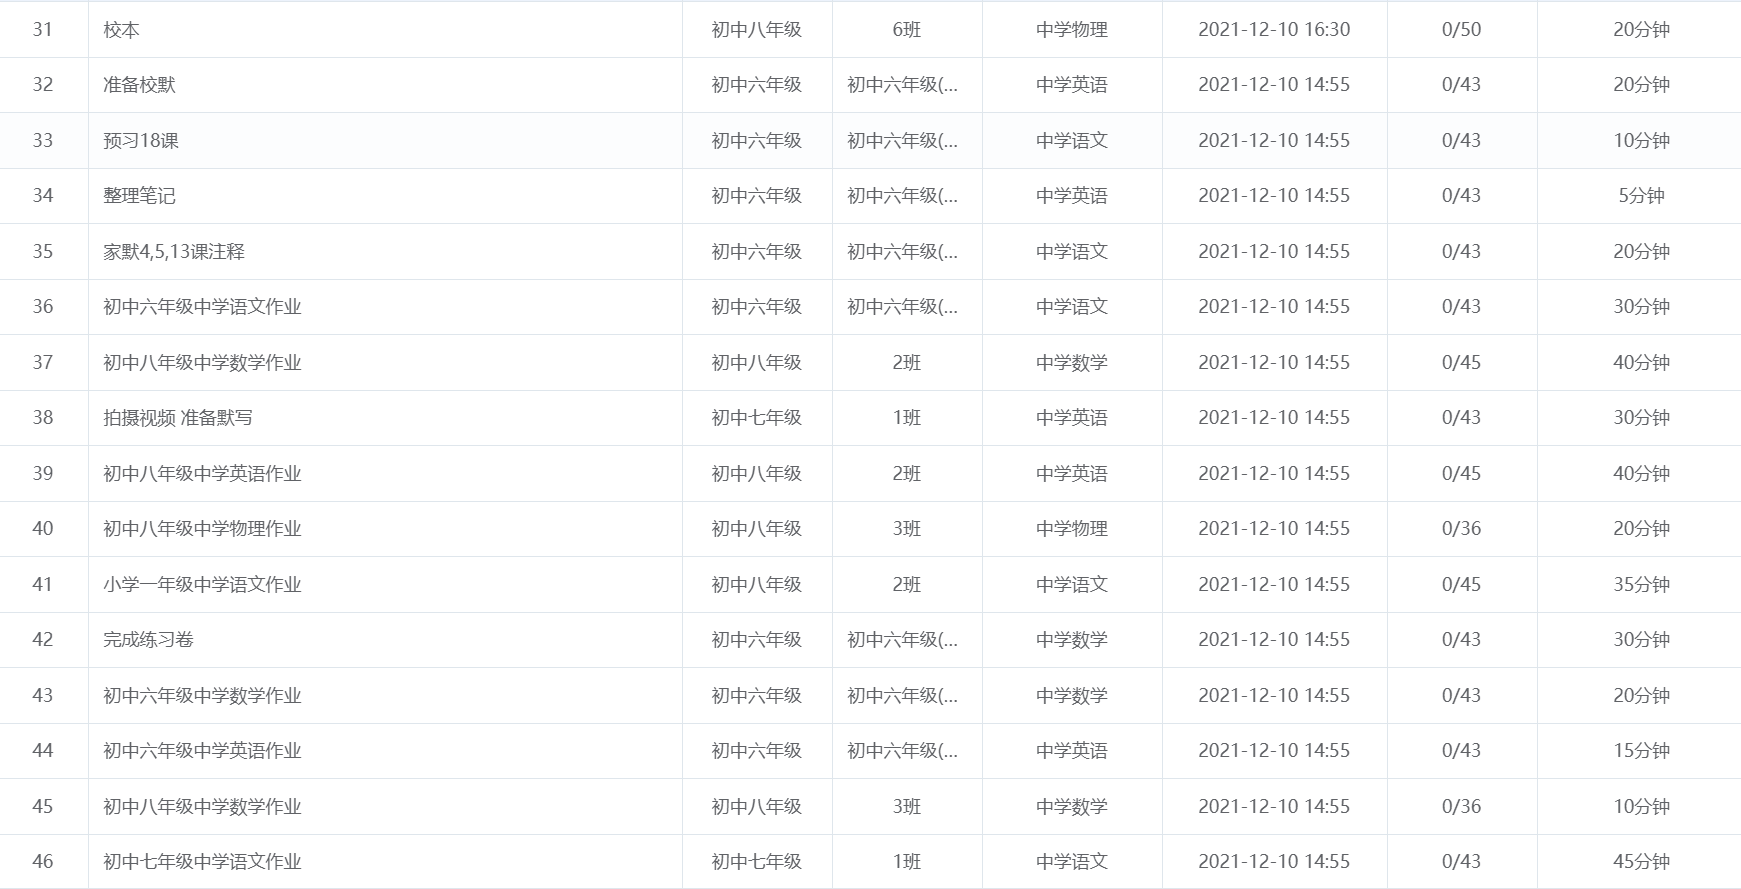Select '拍摄视频 准备默写' assignment

click(178, 418)
